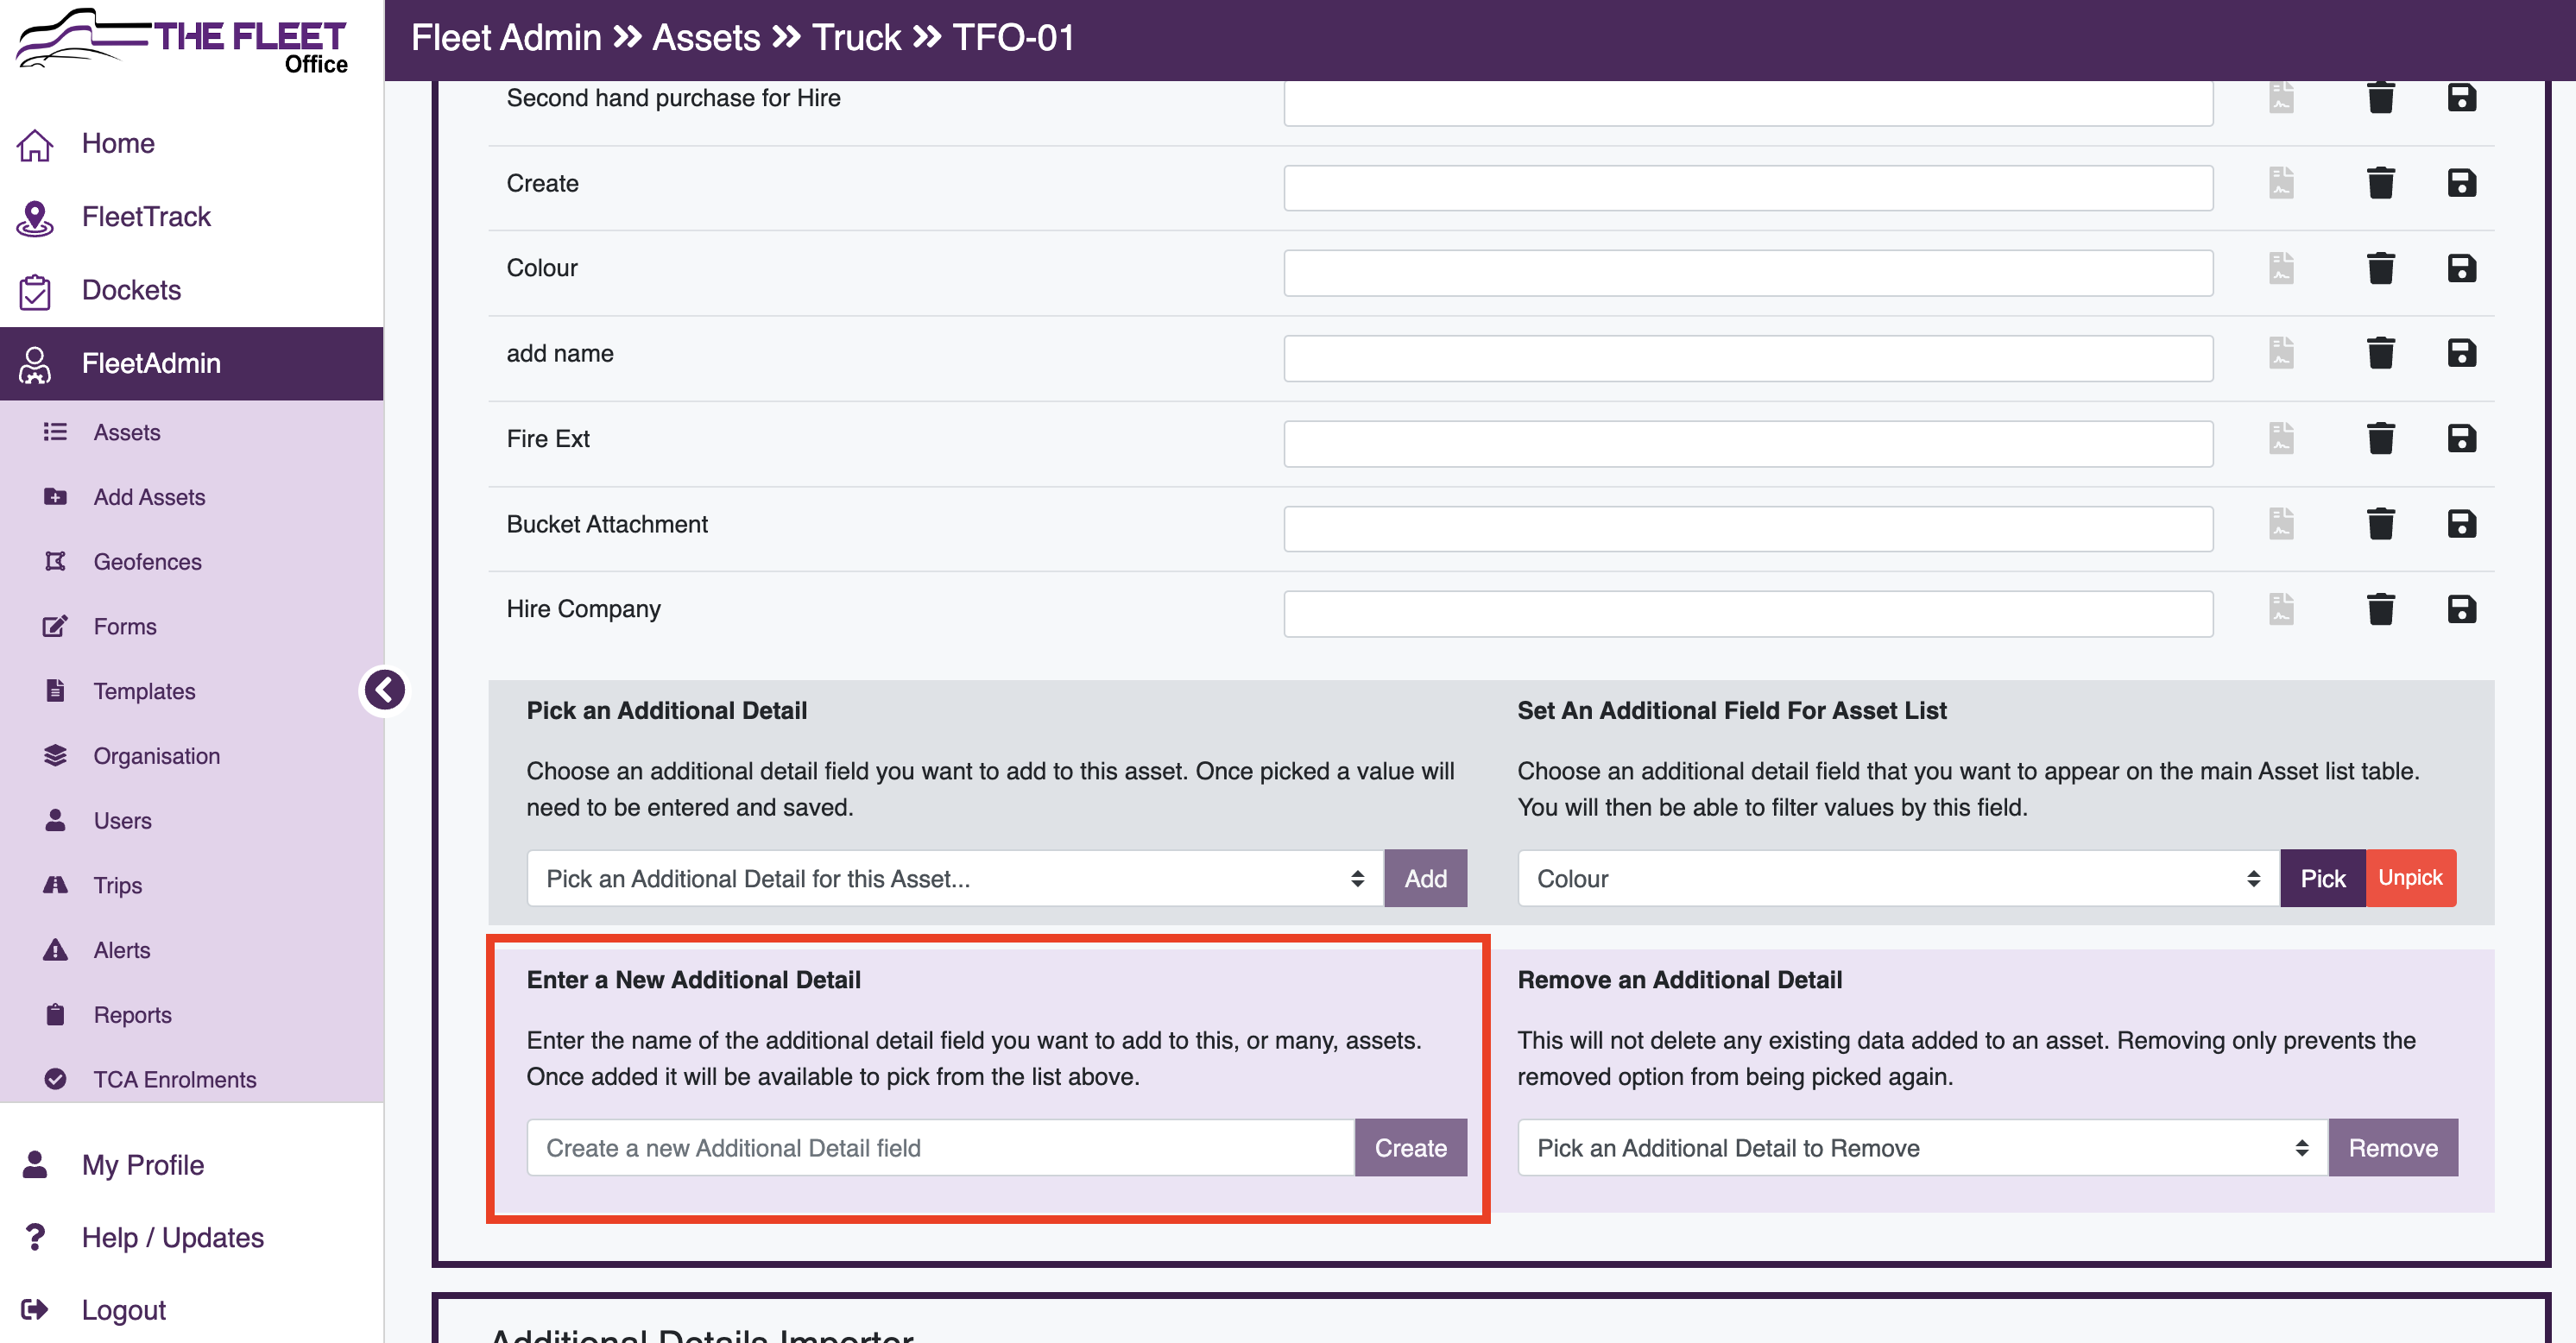The height and width of the screenshot is (1343, 2576).
Task: Save the Hire Company value
Action: pyautogui.click(x=2461, y=609)
